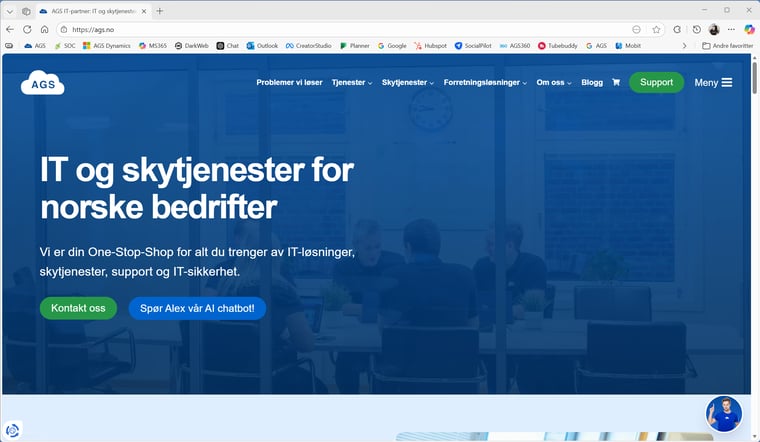Click the green Support button

pyautogui.click(x=656, y=82)
